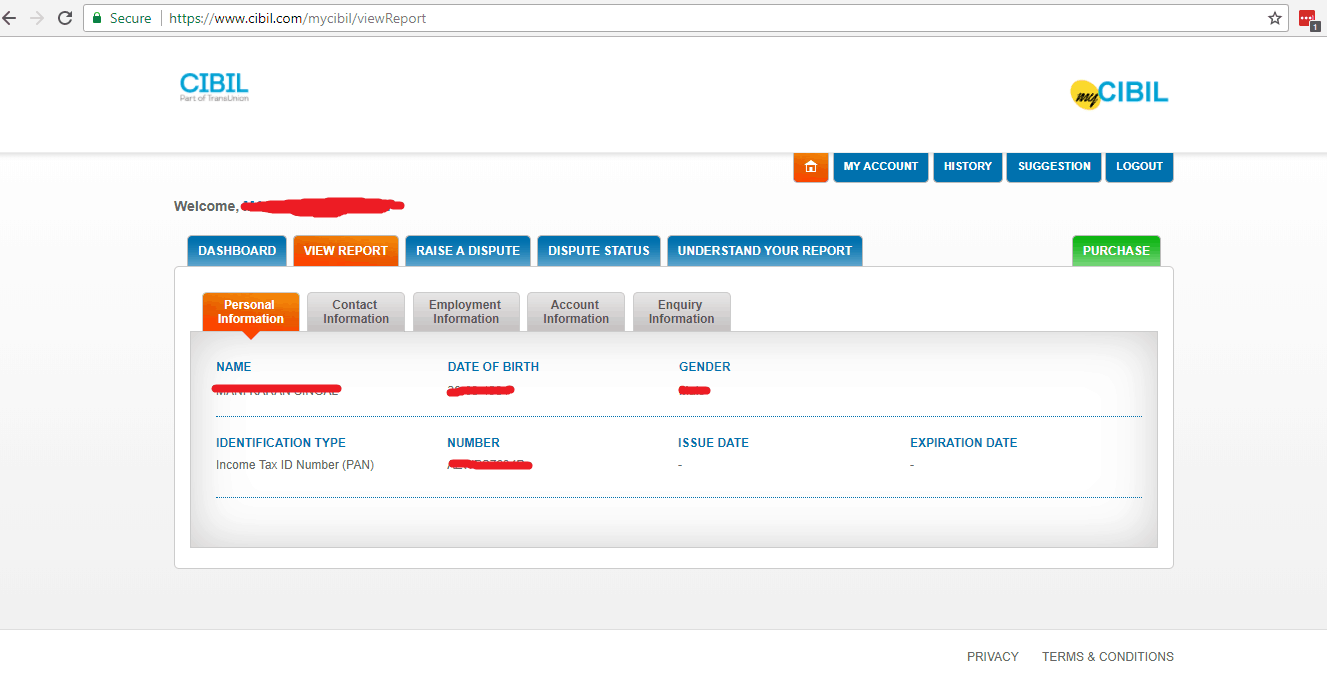Click the "NAME" field heading
Screen dimensions: 1327x679
pos(234,367)
